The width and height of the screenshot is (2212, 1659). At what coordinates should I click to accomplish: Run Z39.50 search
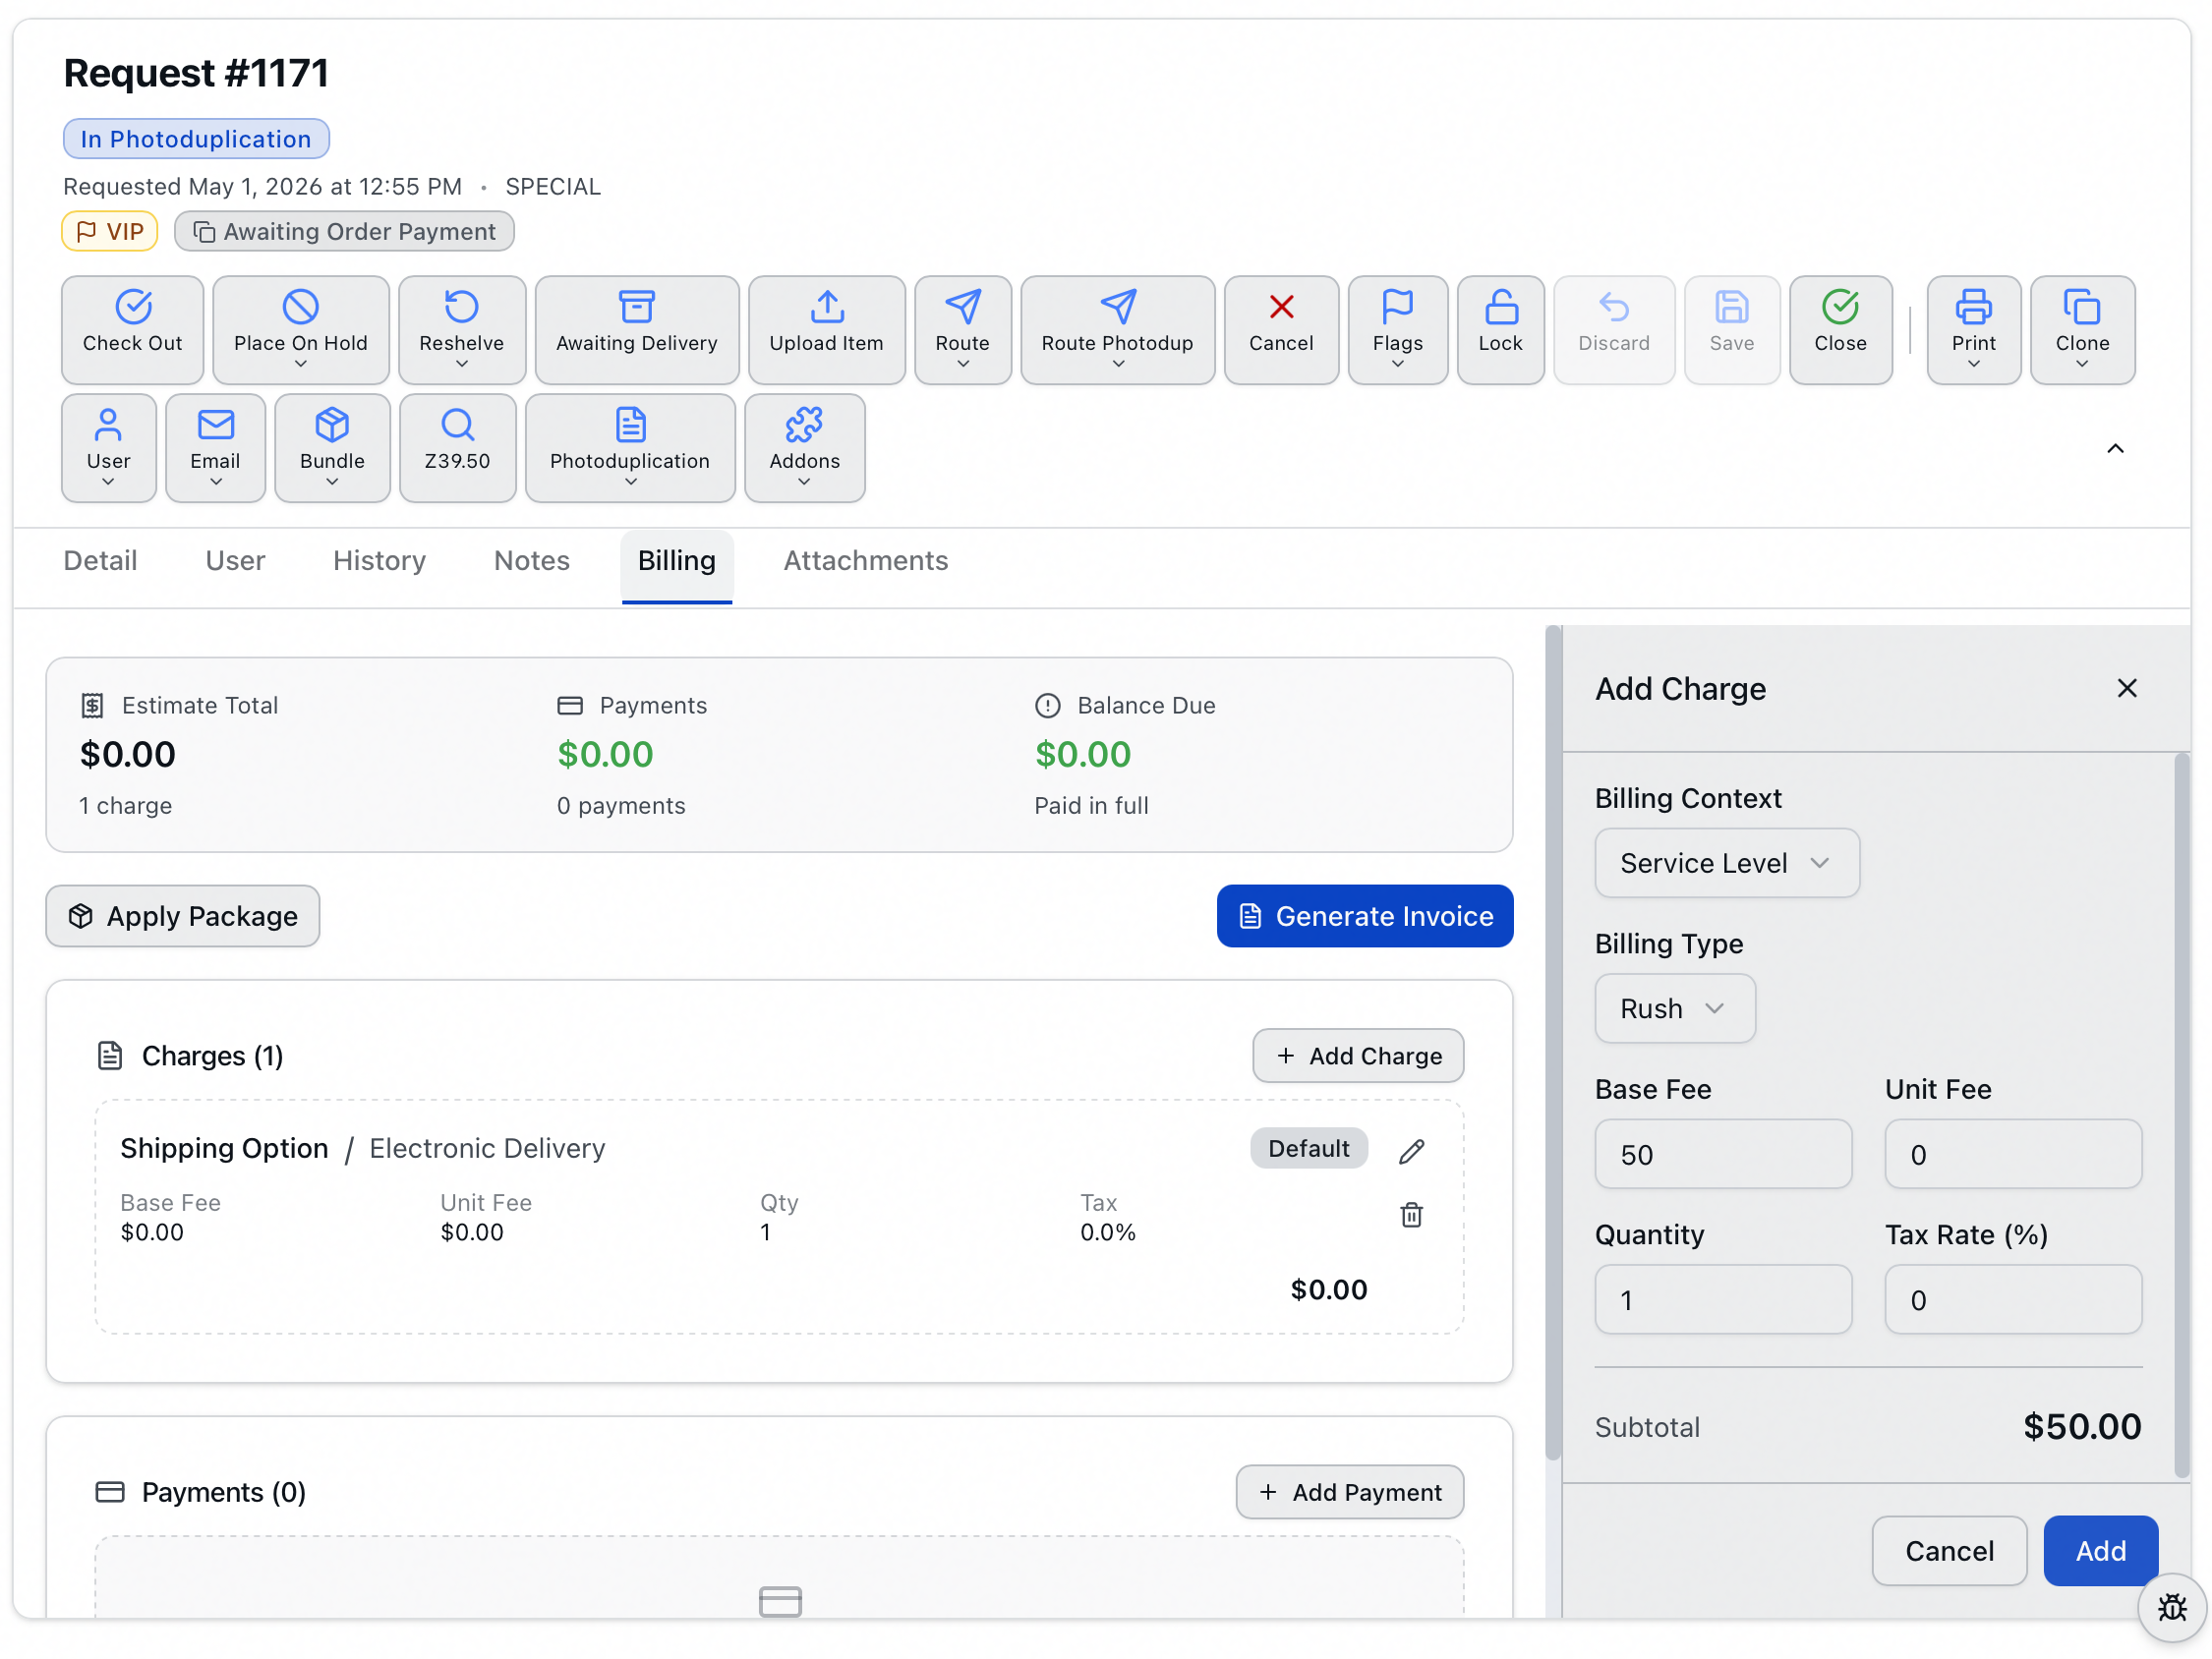pyautogui.click(x=457, y=447)
